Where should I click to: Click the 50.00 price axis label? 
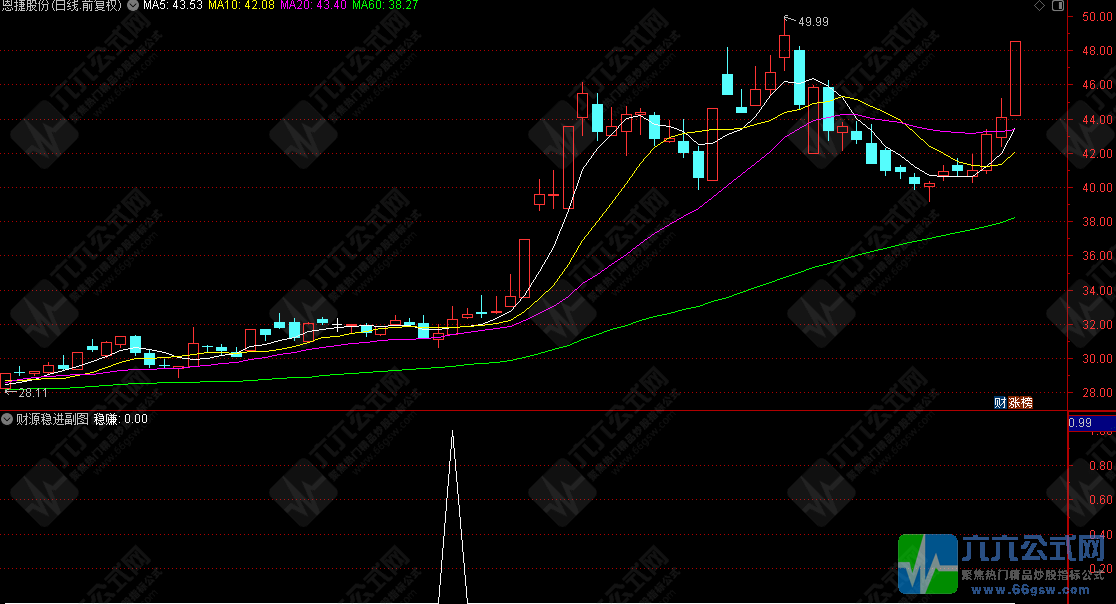[x=1094, y=17]
